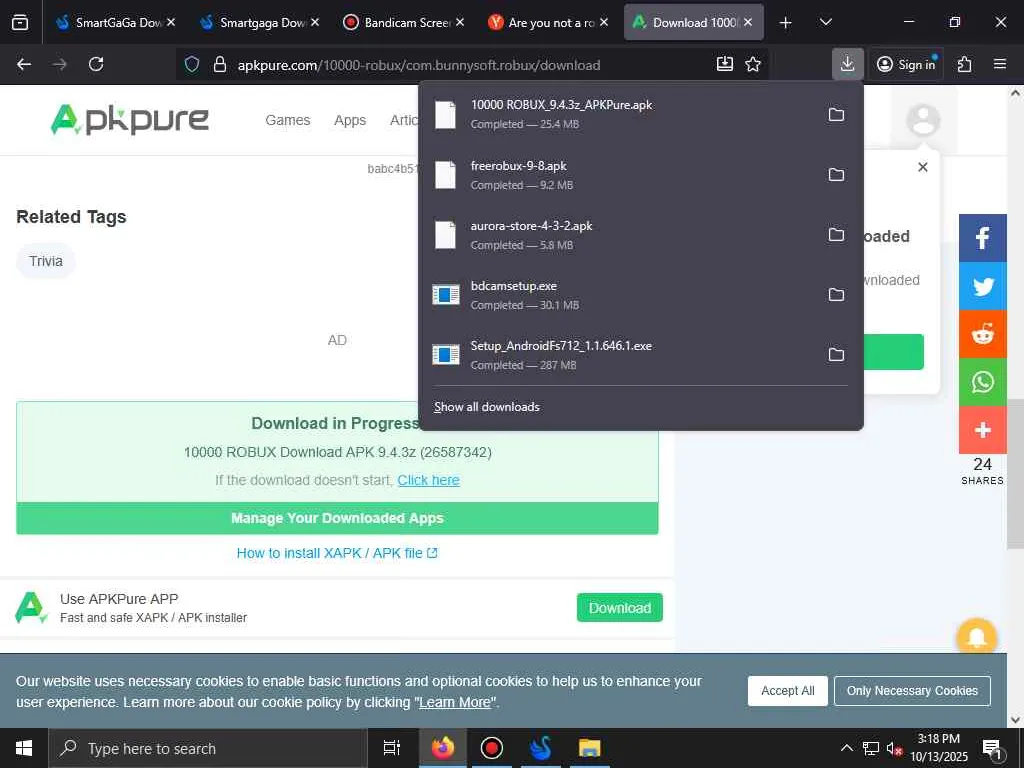Open the APKPure user avatar icon
This screenshot has height=768, width=1024.
click(x=923, y=120)
